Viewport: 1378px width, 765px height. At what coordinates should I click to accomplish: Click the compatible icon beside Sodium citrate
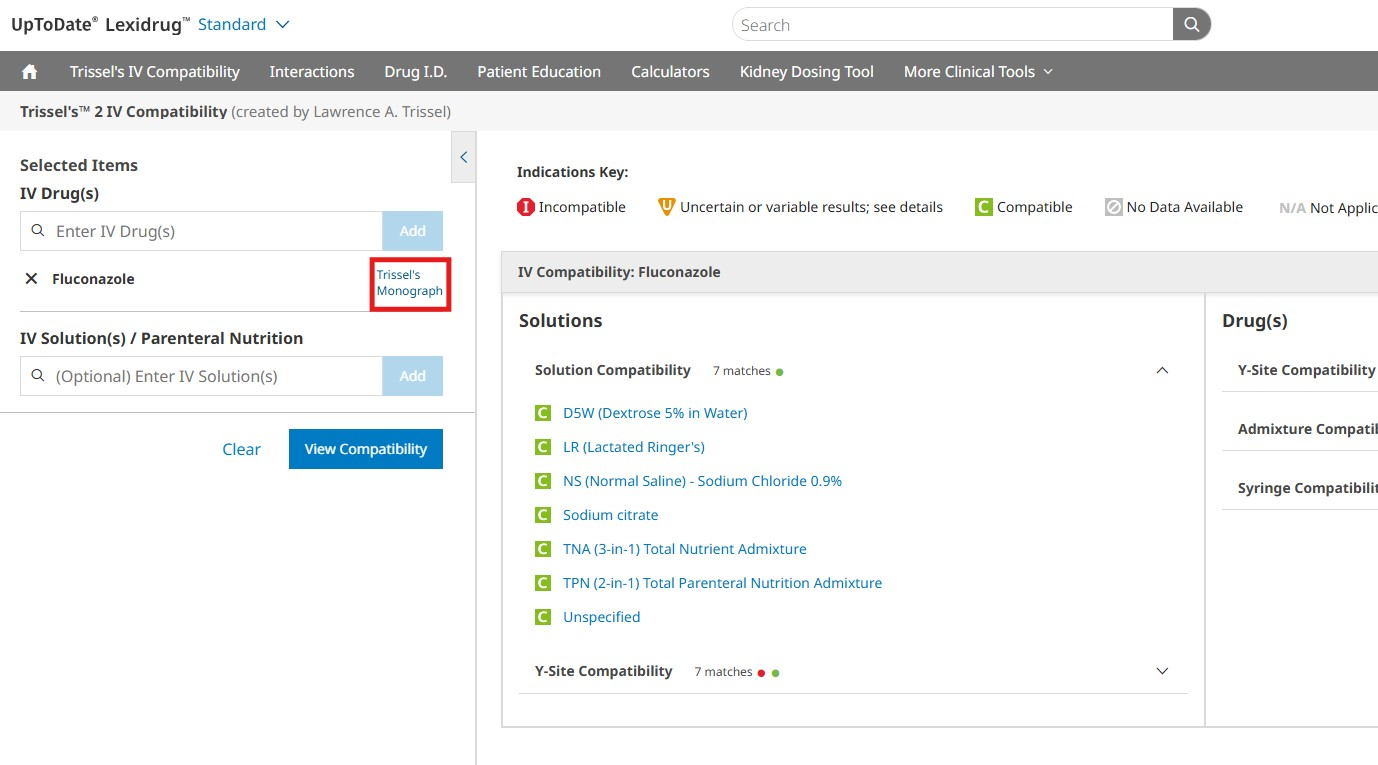click(543, 515)
